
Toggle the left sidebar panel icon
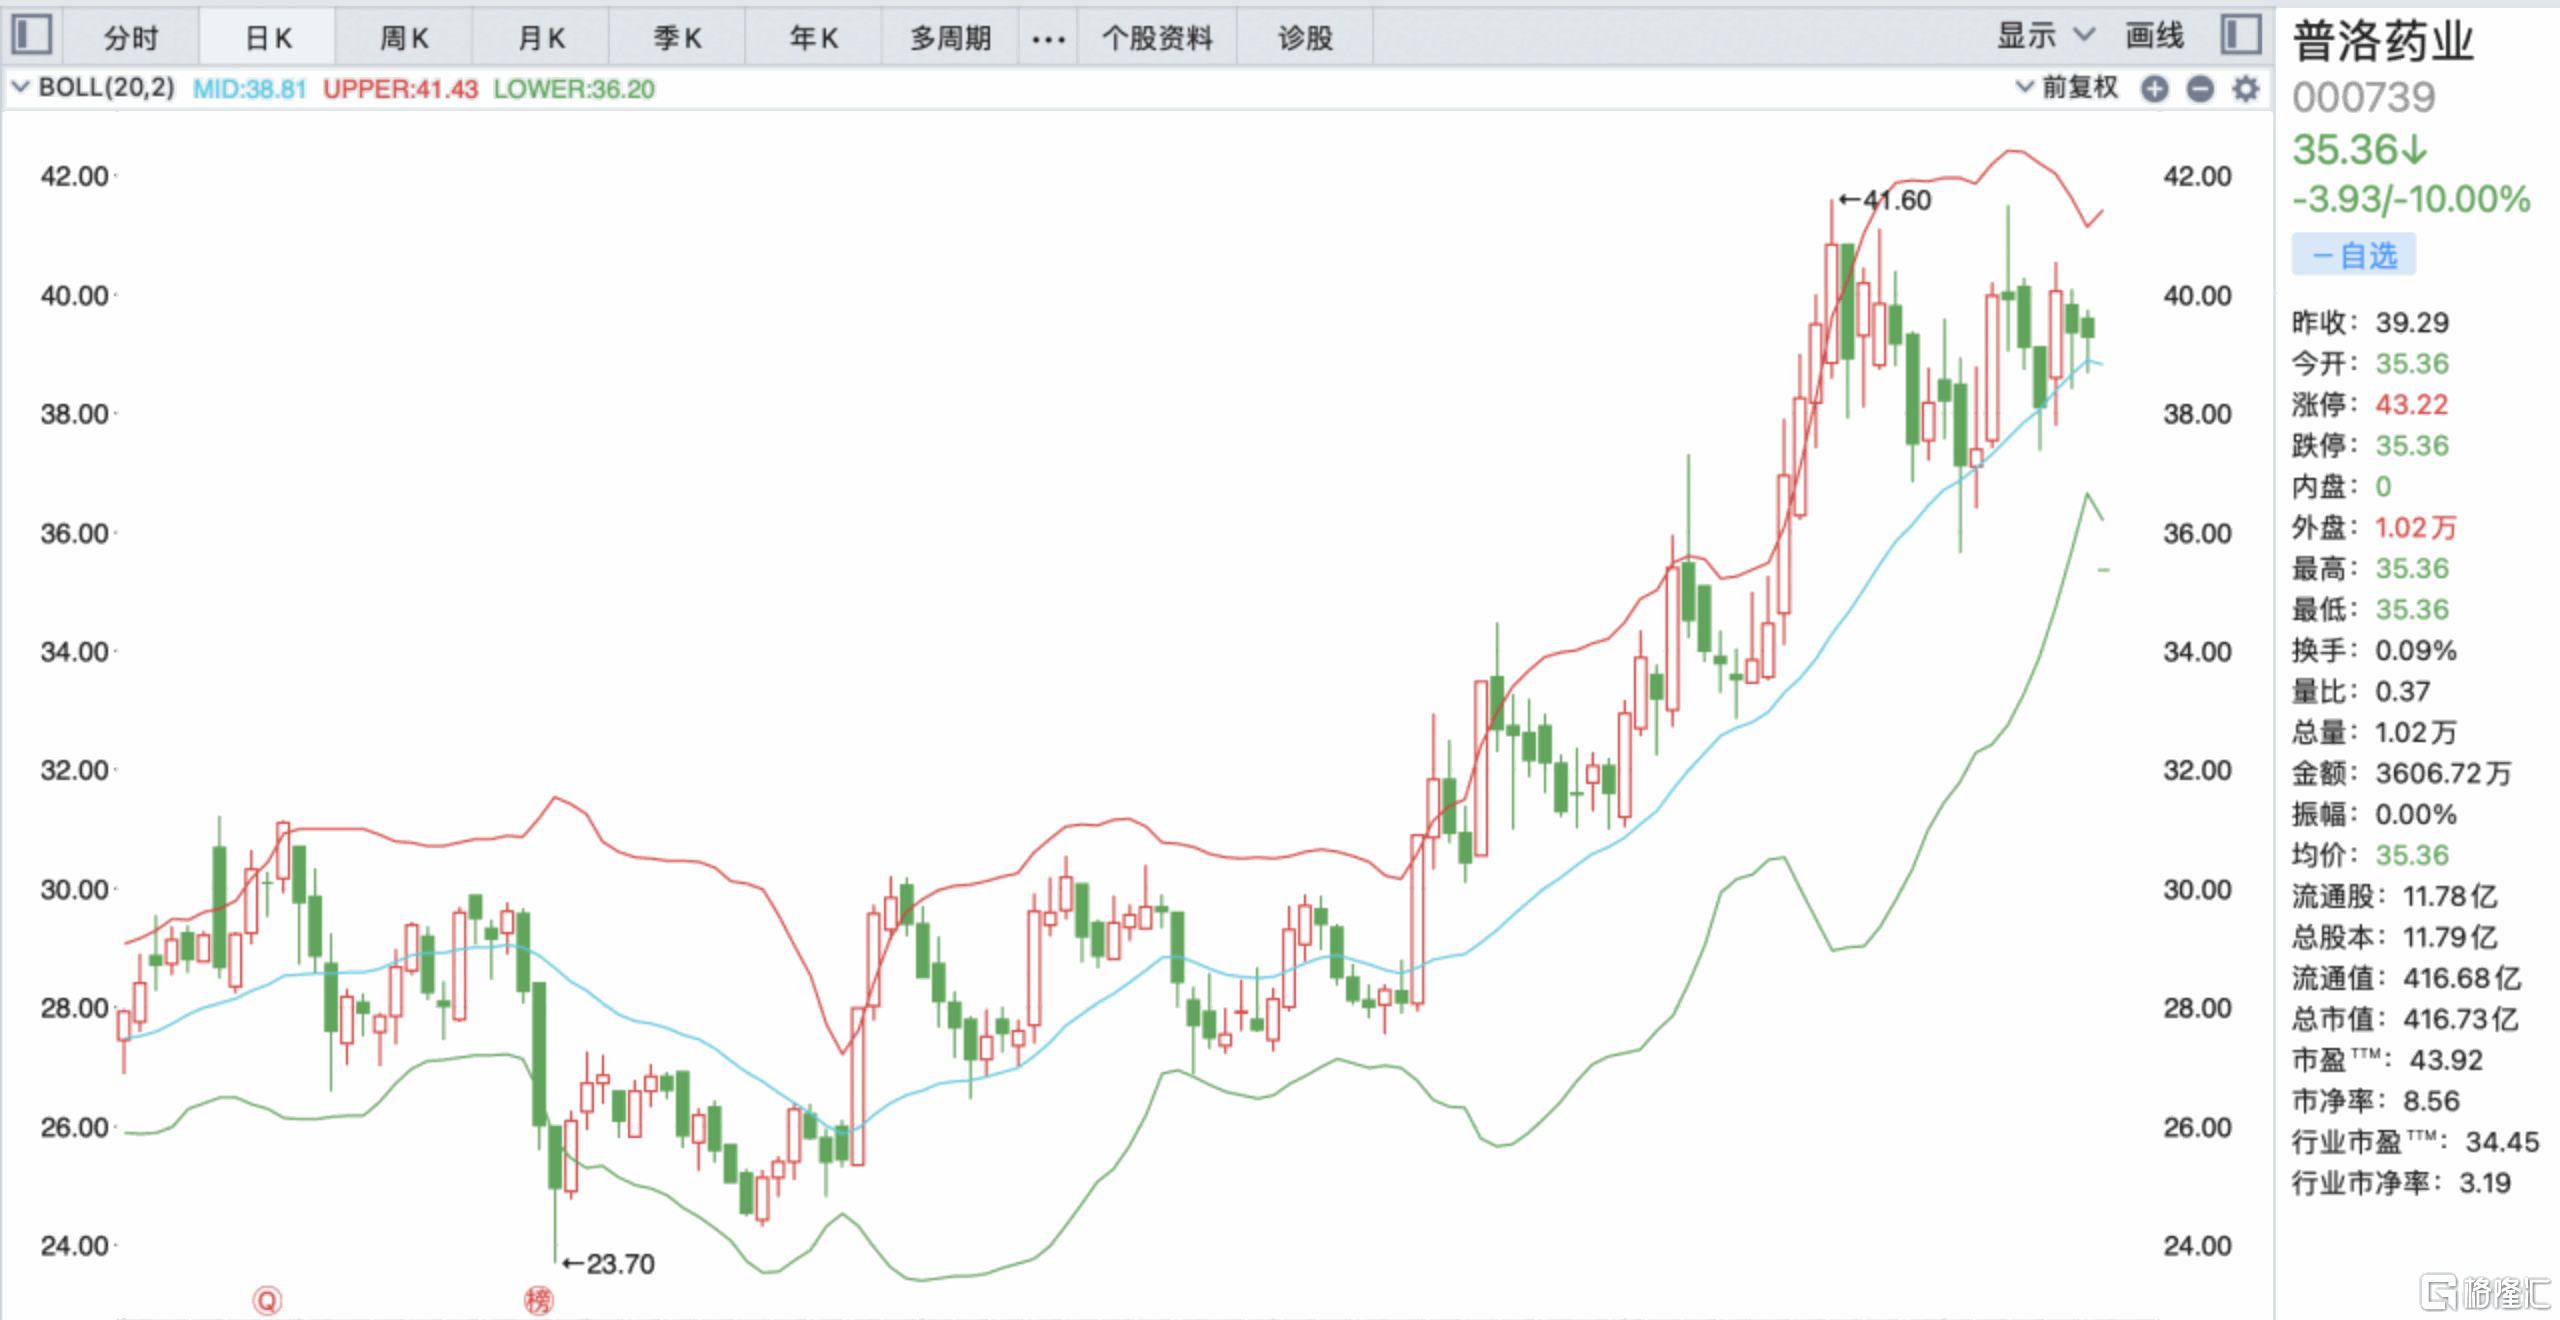[x=31, y=35]
